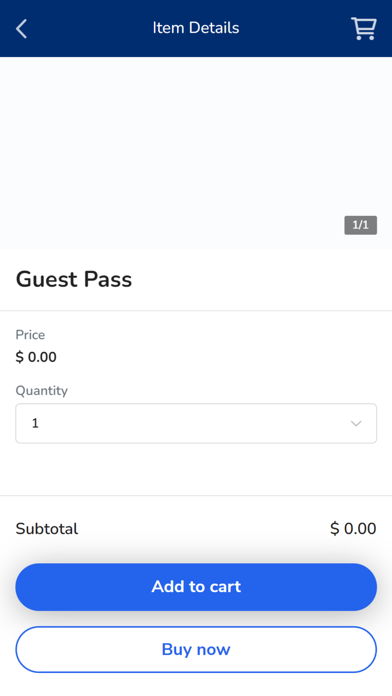Viewport: 392px width, 696px height.
Task: Click the Quantity label text
Action: click(42, 391)
